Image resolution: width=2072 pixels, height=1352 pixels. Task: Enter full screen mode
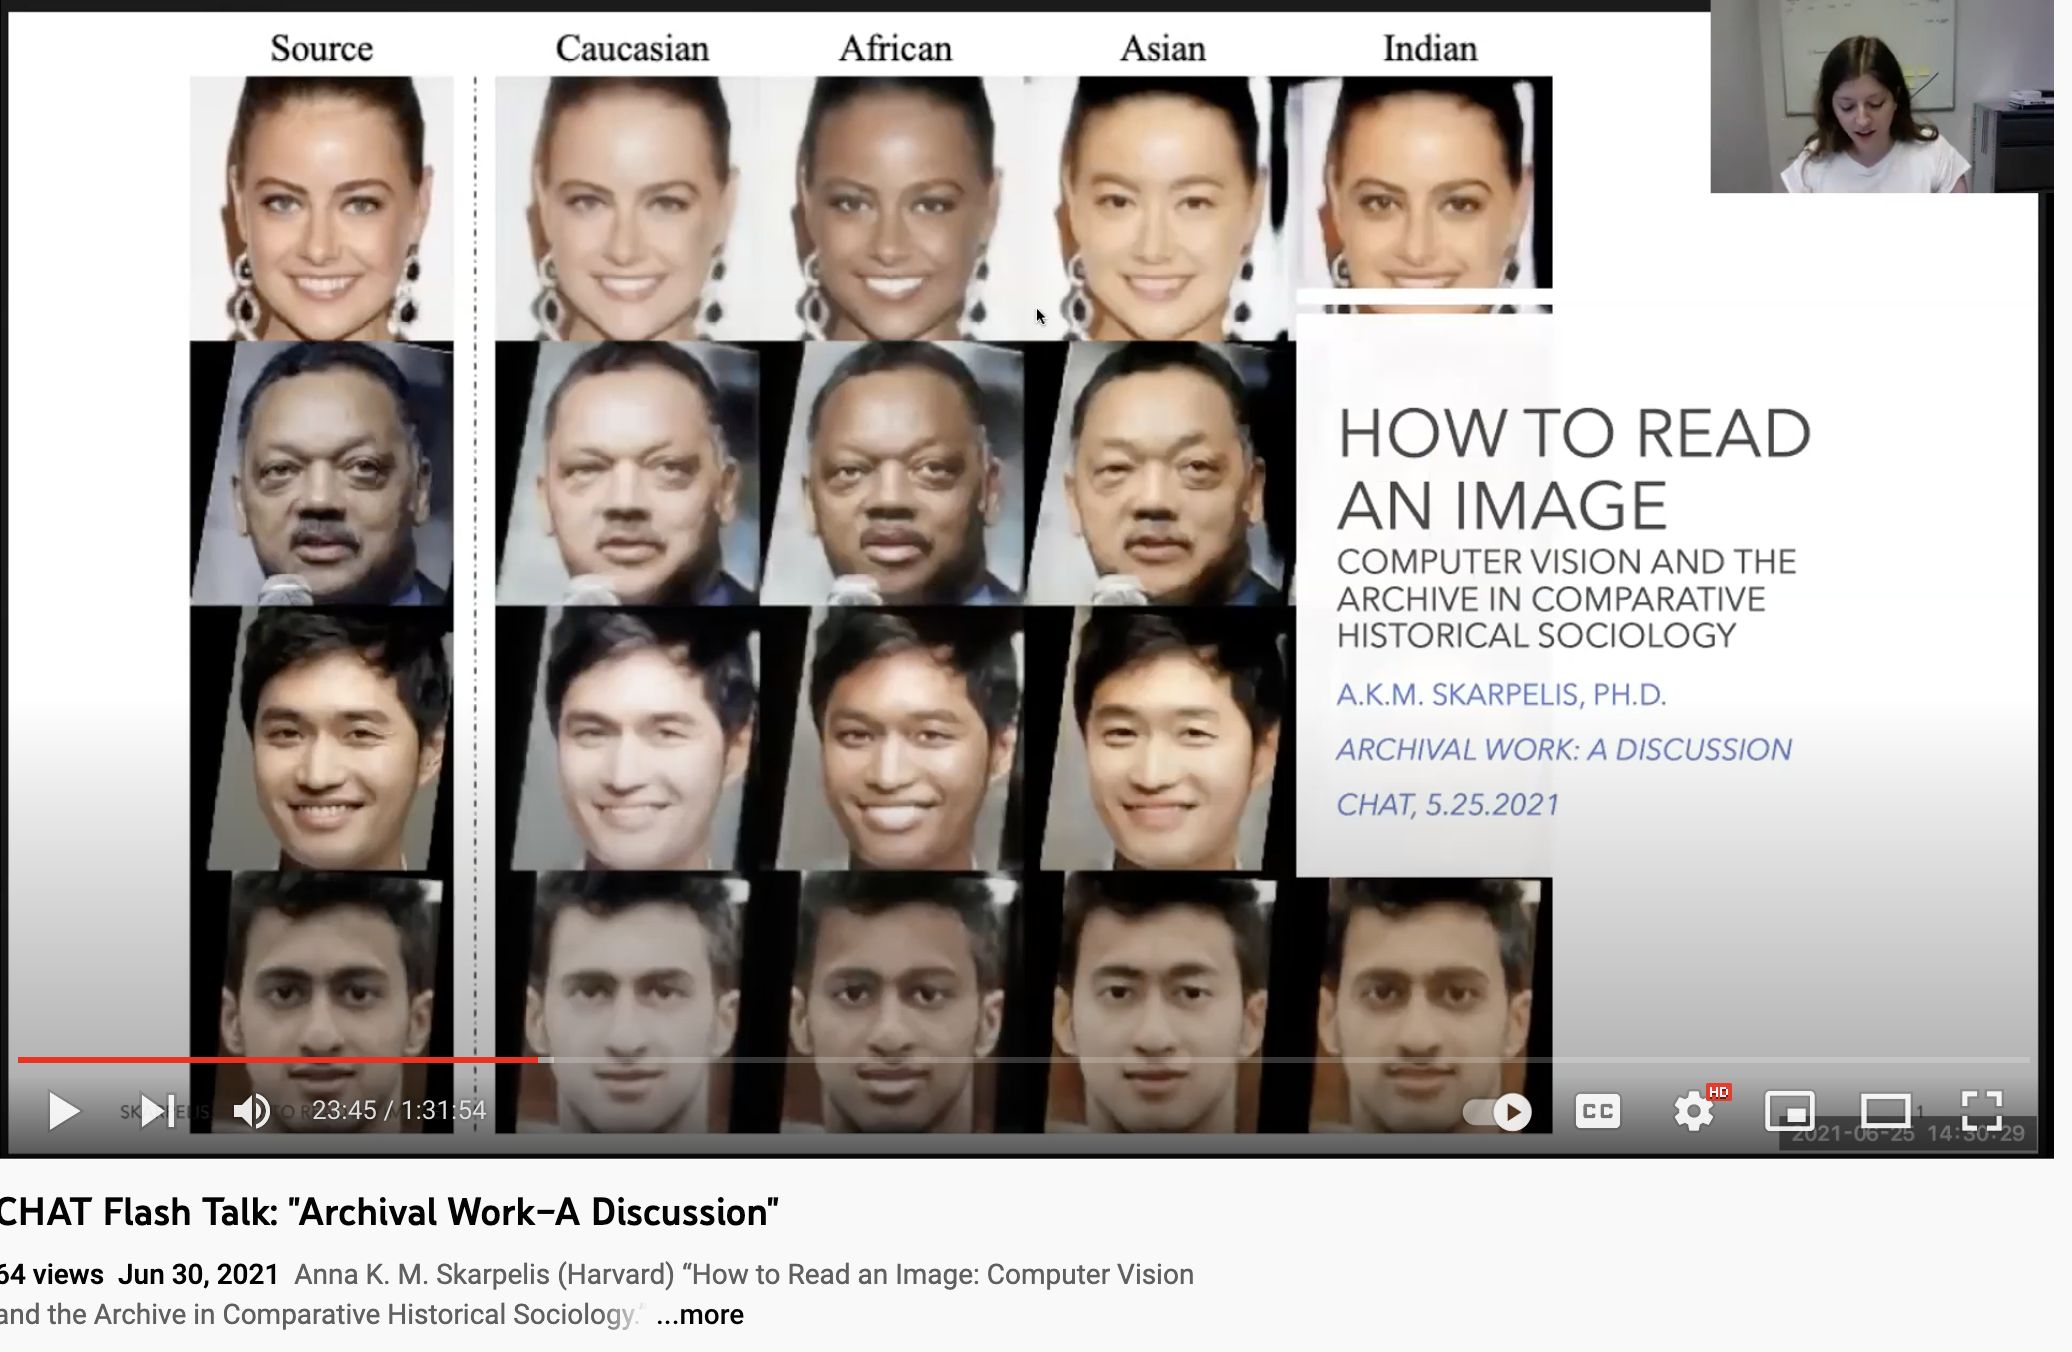pyautogui.click(x=1981, y=1111)
